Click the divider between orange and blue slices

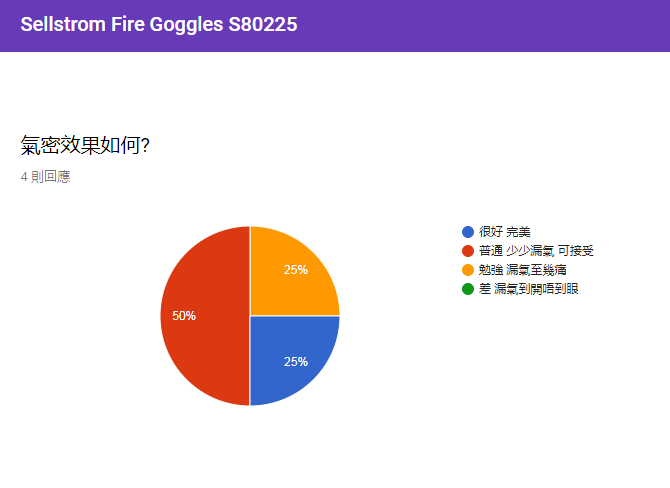click(x=295, y=316)
